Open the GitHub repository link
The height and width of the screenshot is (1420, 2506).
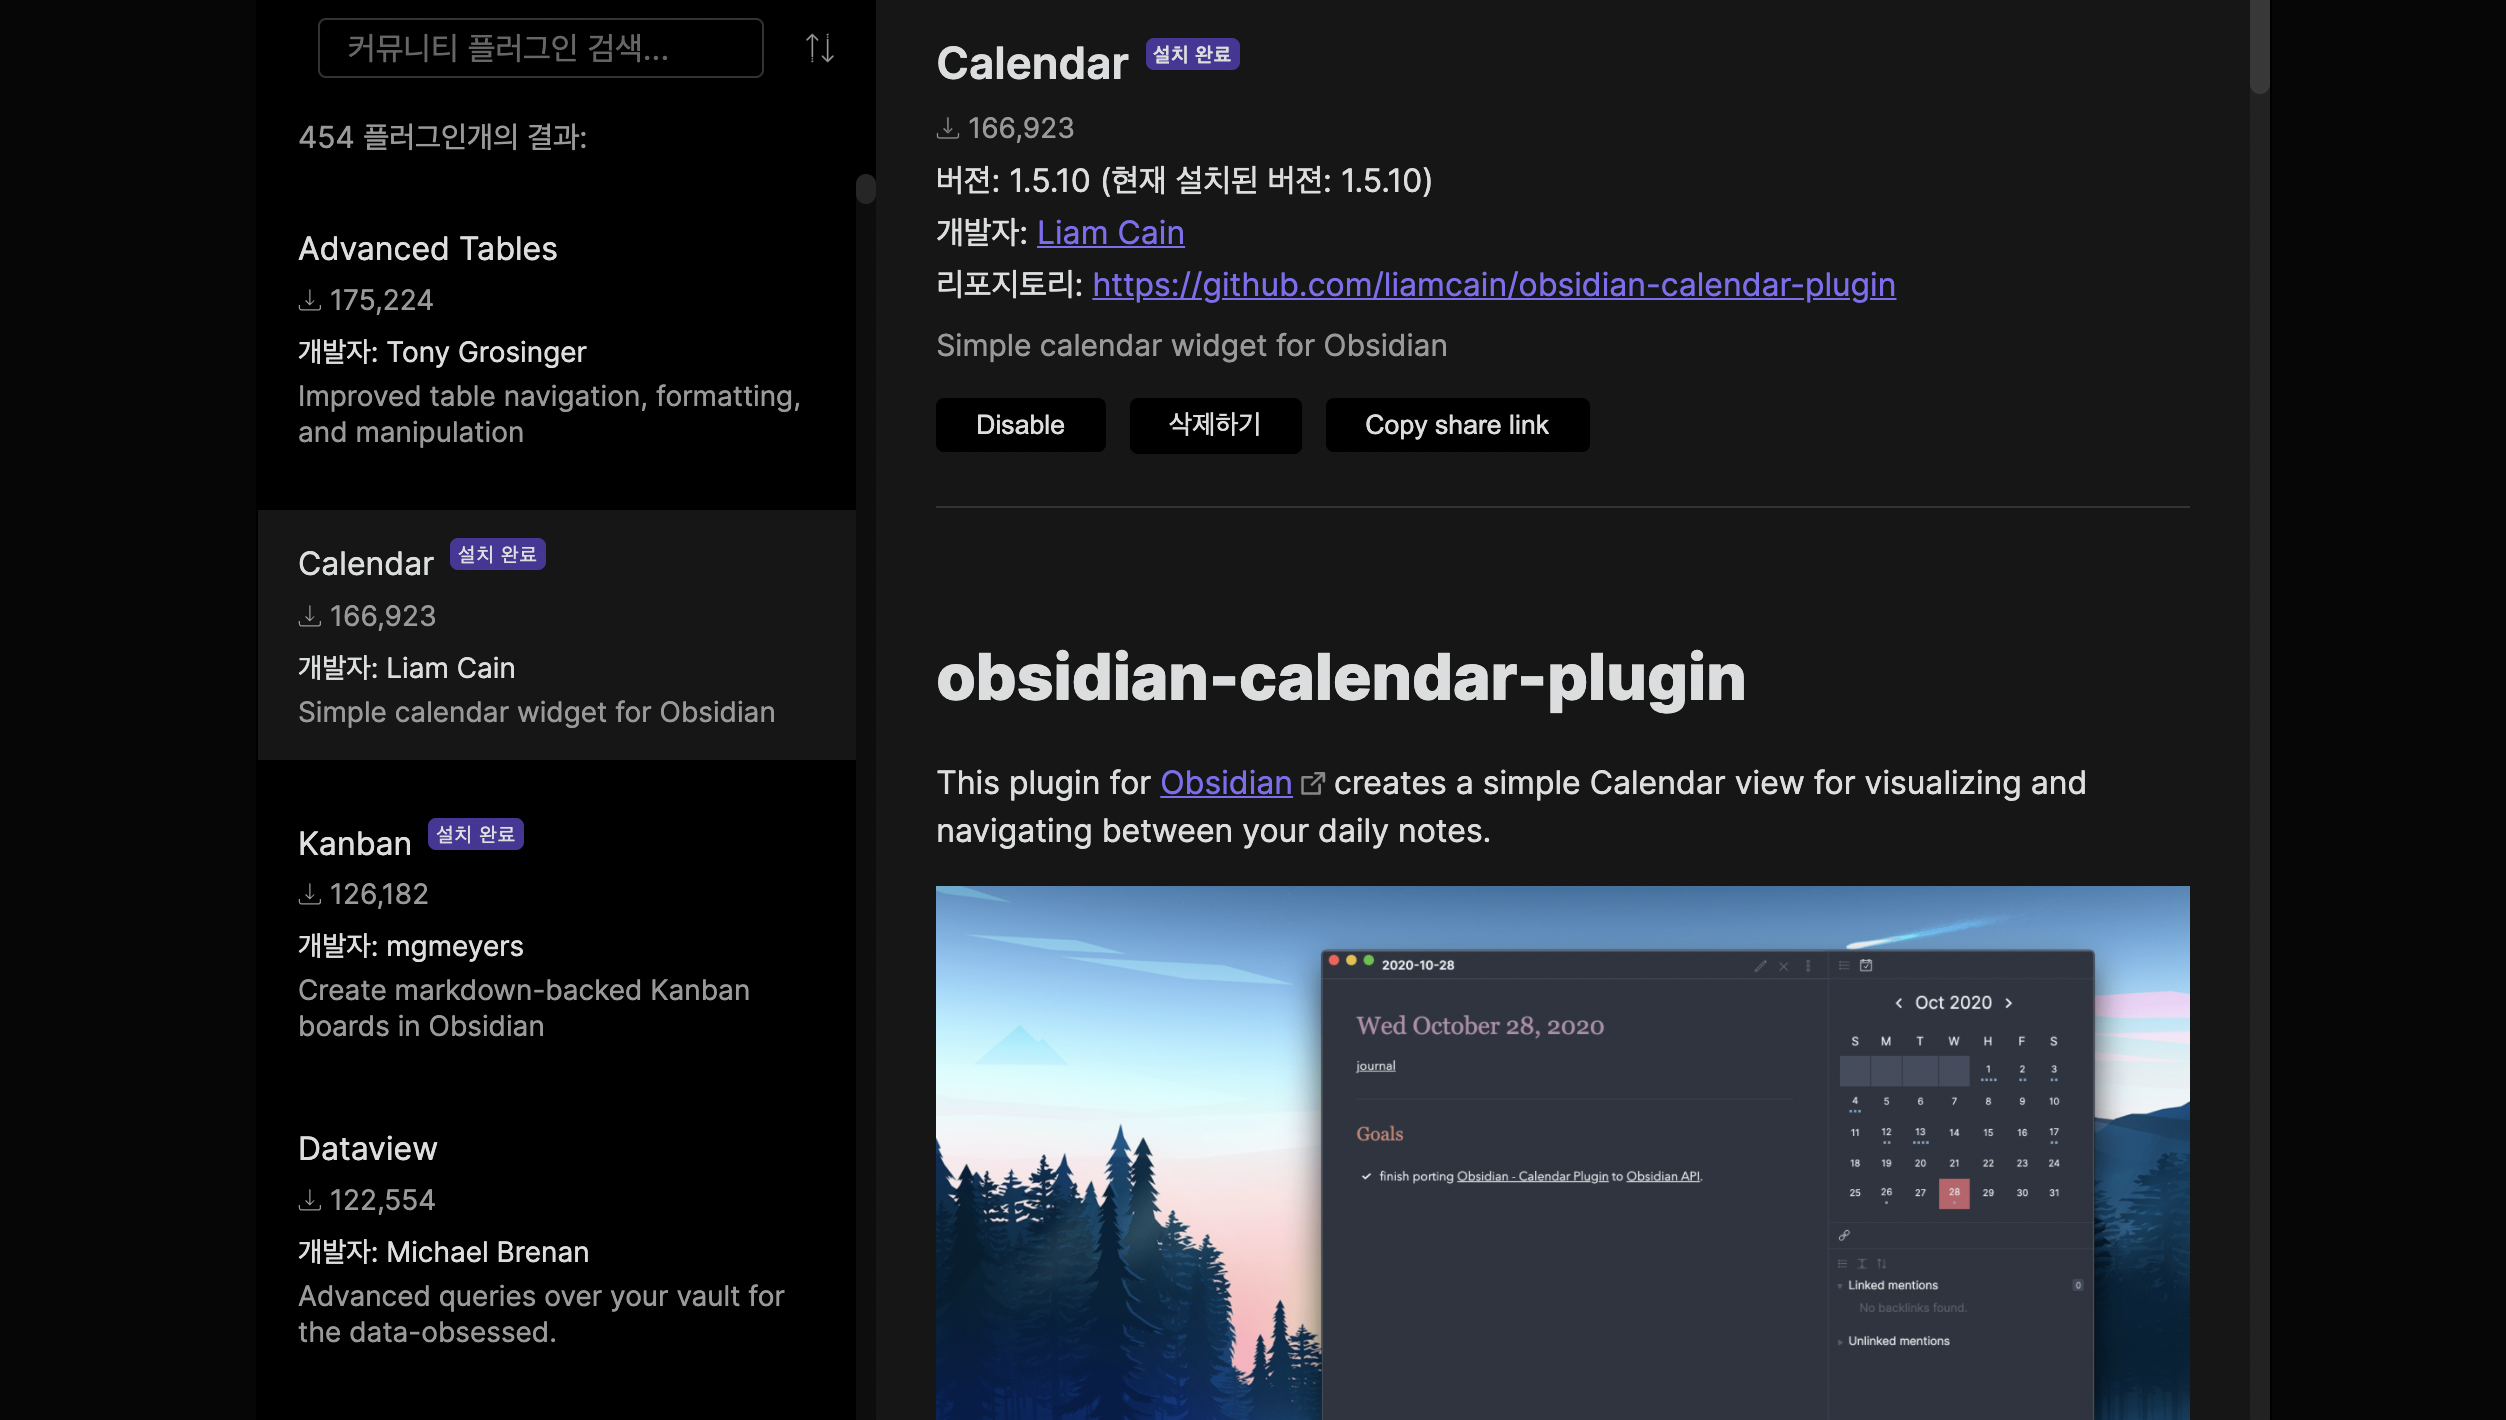tap(1493, 285)
